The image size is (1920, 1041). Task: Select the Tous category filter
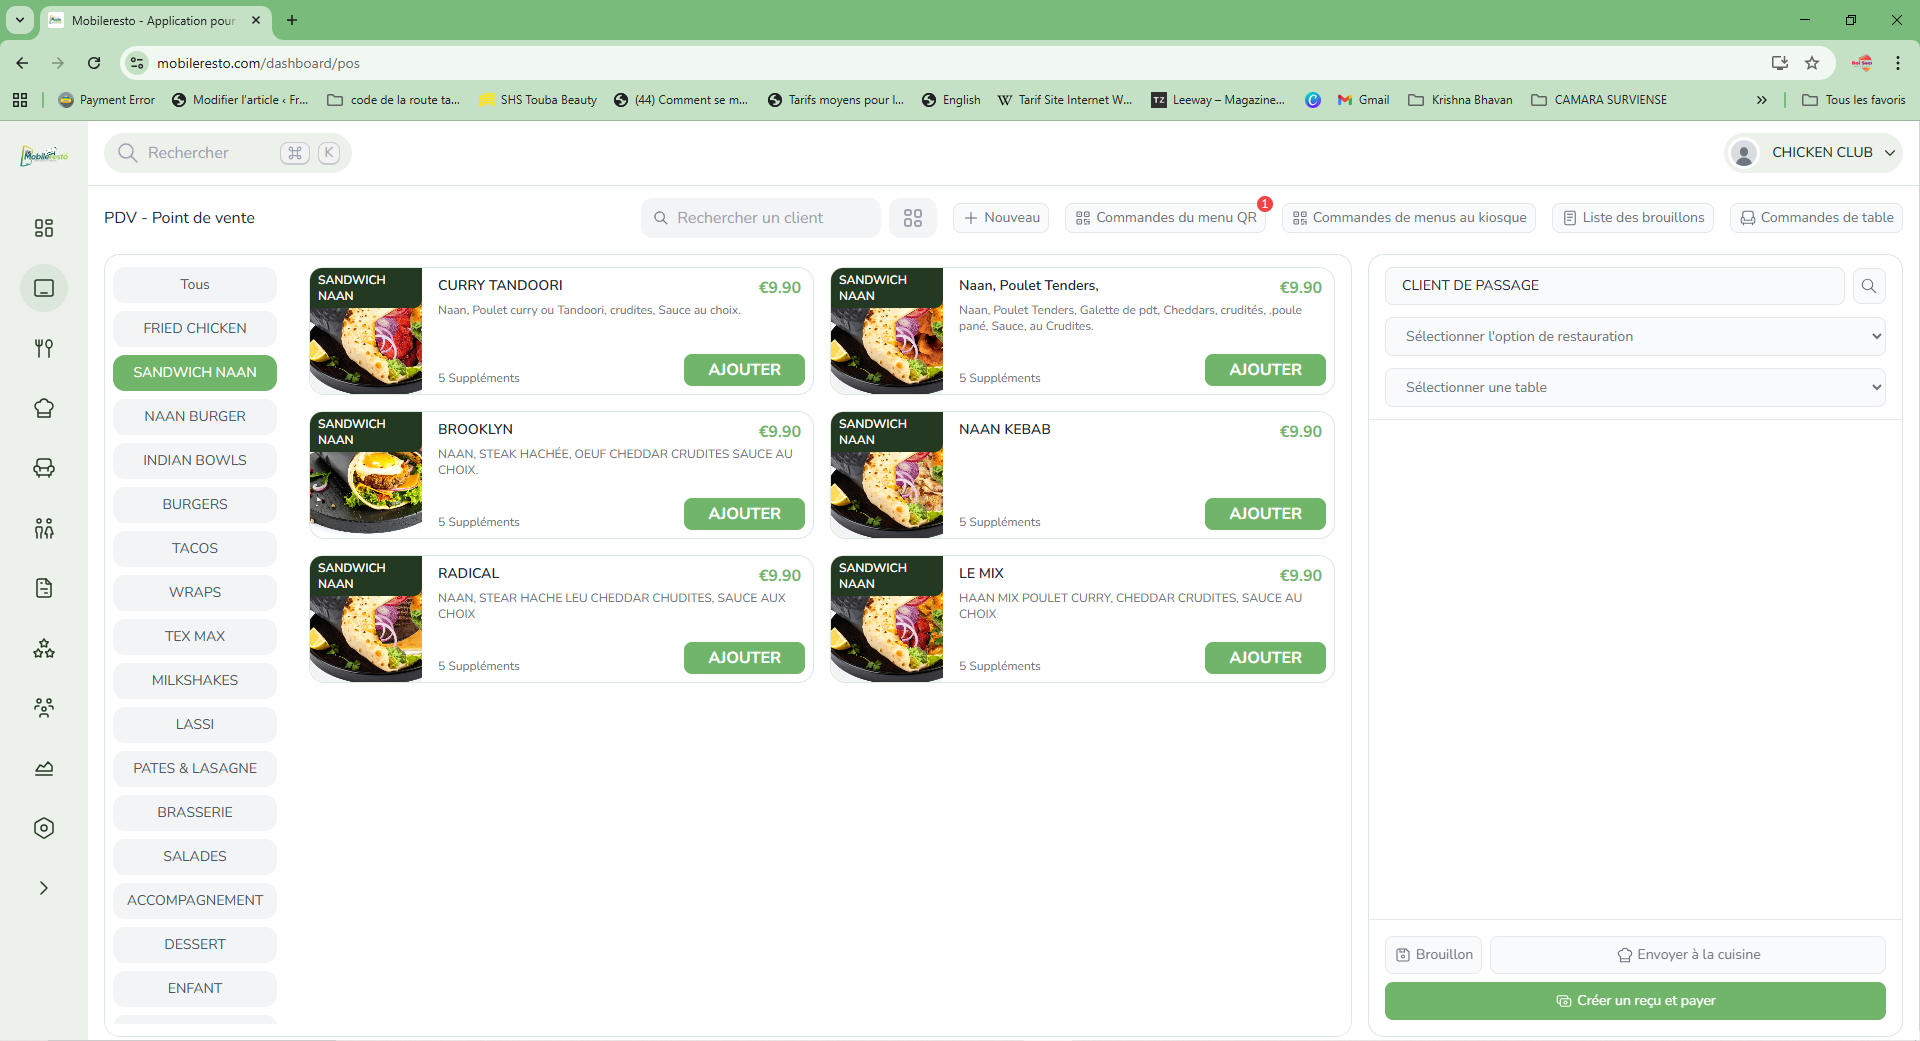pyautogui.click(x=195, y=285)
